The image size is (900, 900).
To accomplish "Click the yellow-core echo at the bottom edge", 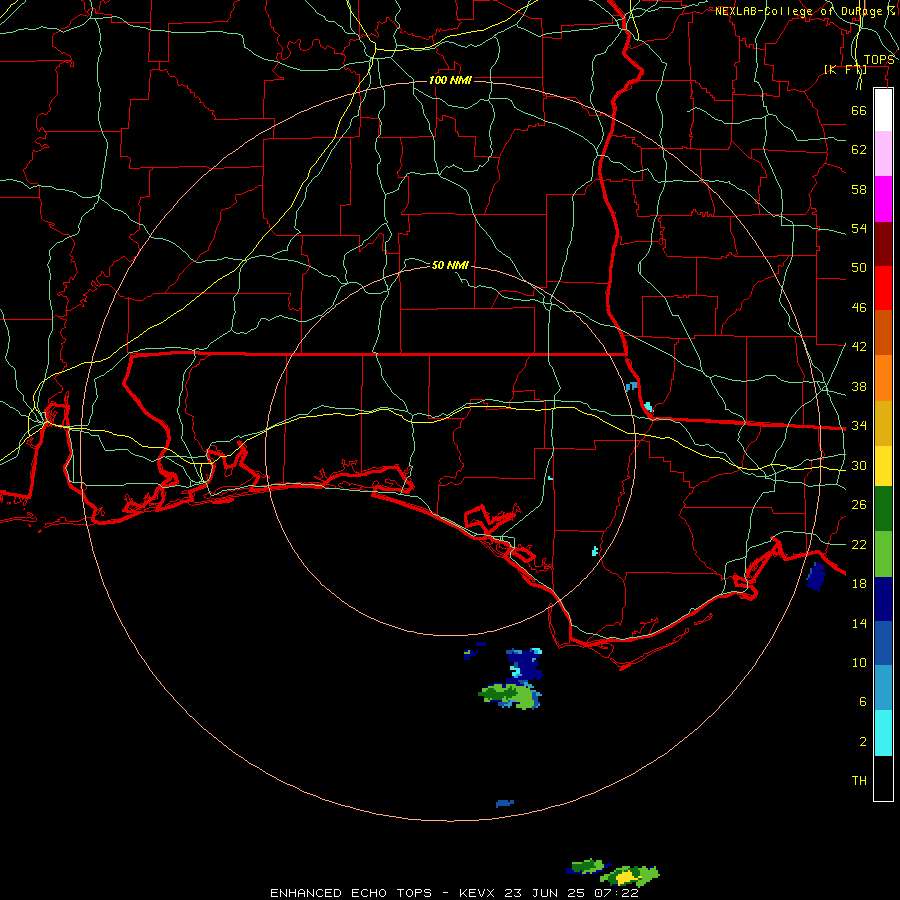I will tap(630, 876).
